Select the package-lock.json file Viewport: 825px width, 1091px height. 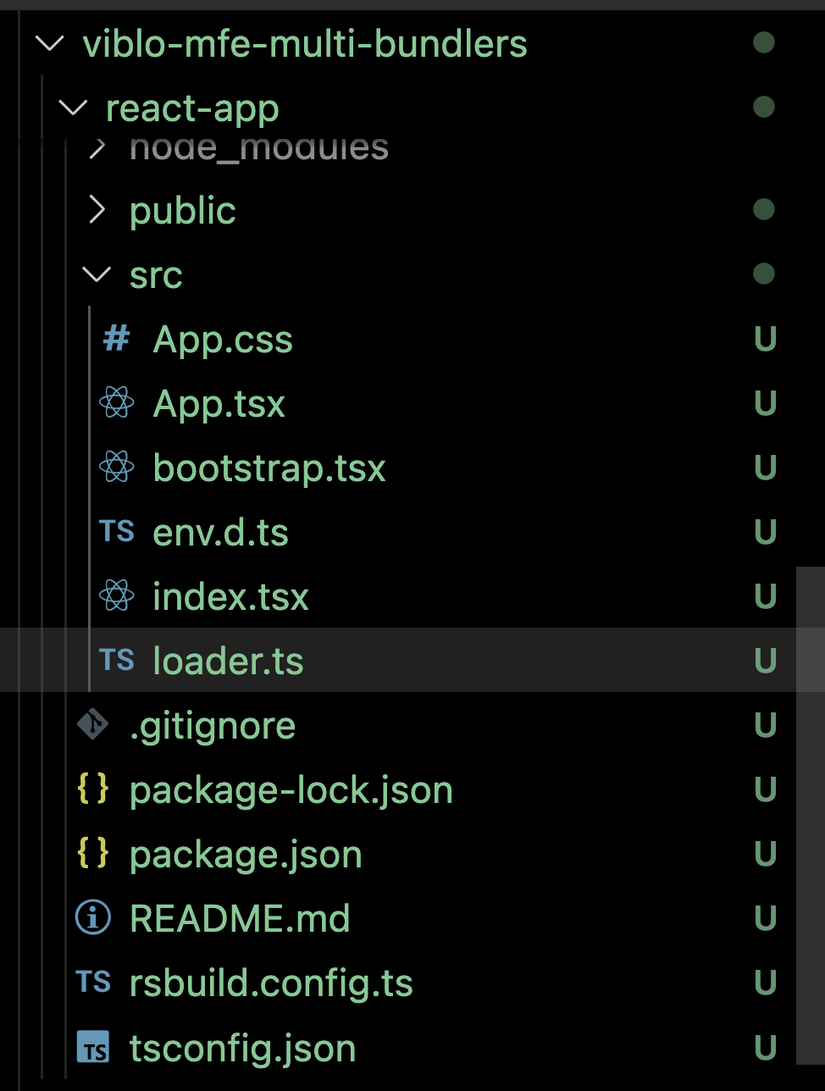click(290, 789)
